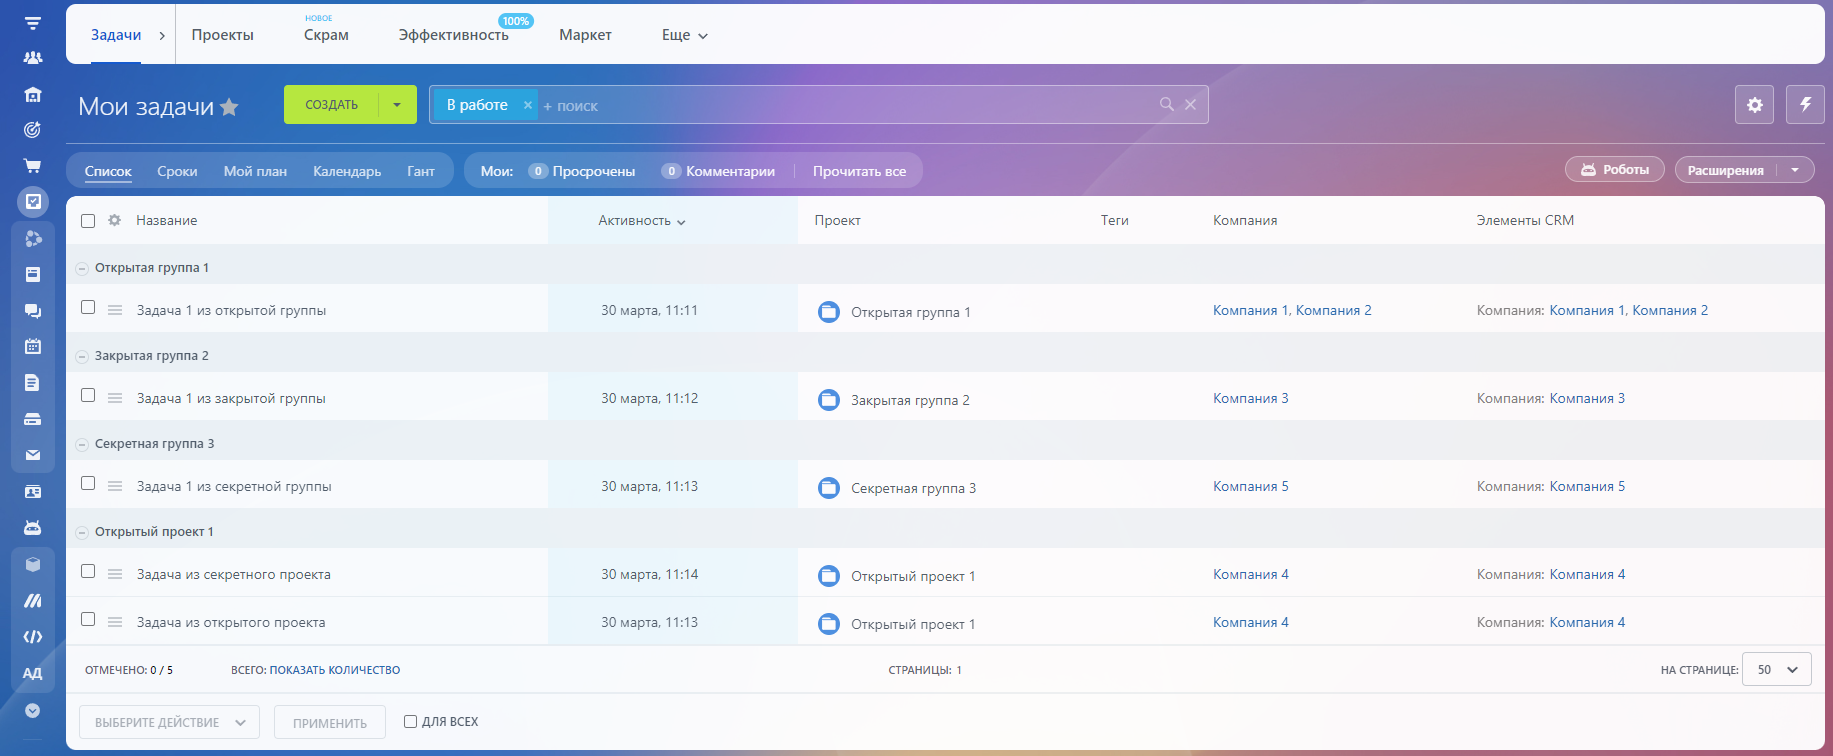
Task: Open the СОЗДАТЬ button dropdown arrow
Action: pos(397,105)
